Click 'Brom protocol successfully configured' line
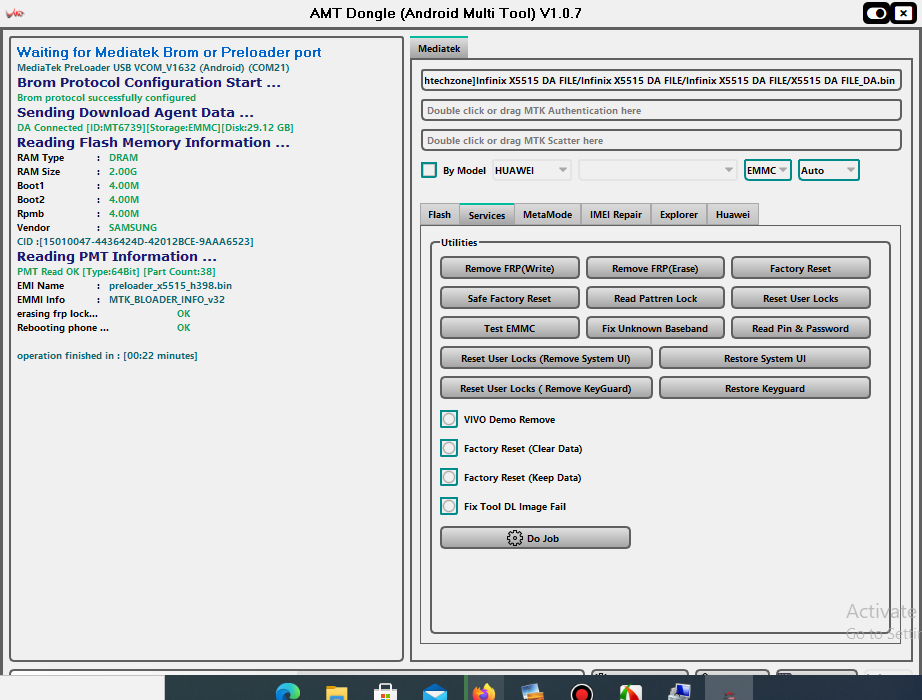The image size is (922, 700). 106,98
